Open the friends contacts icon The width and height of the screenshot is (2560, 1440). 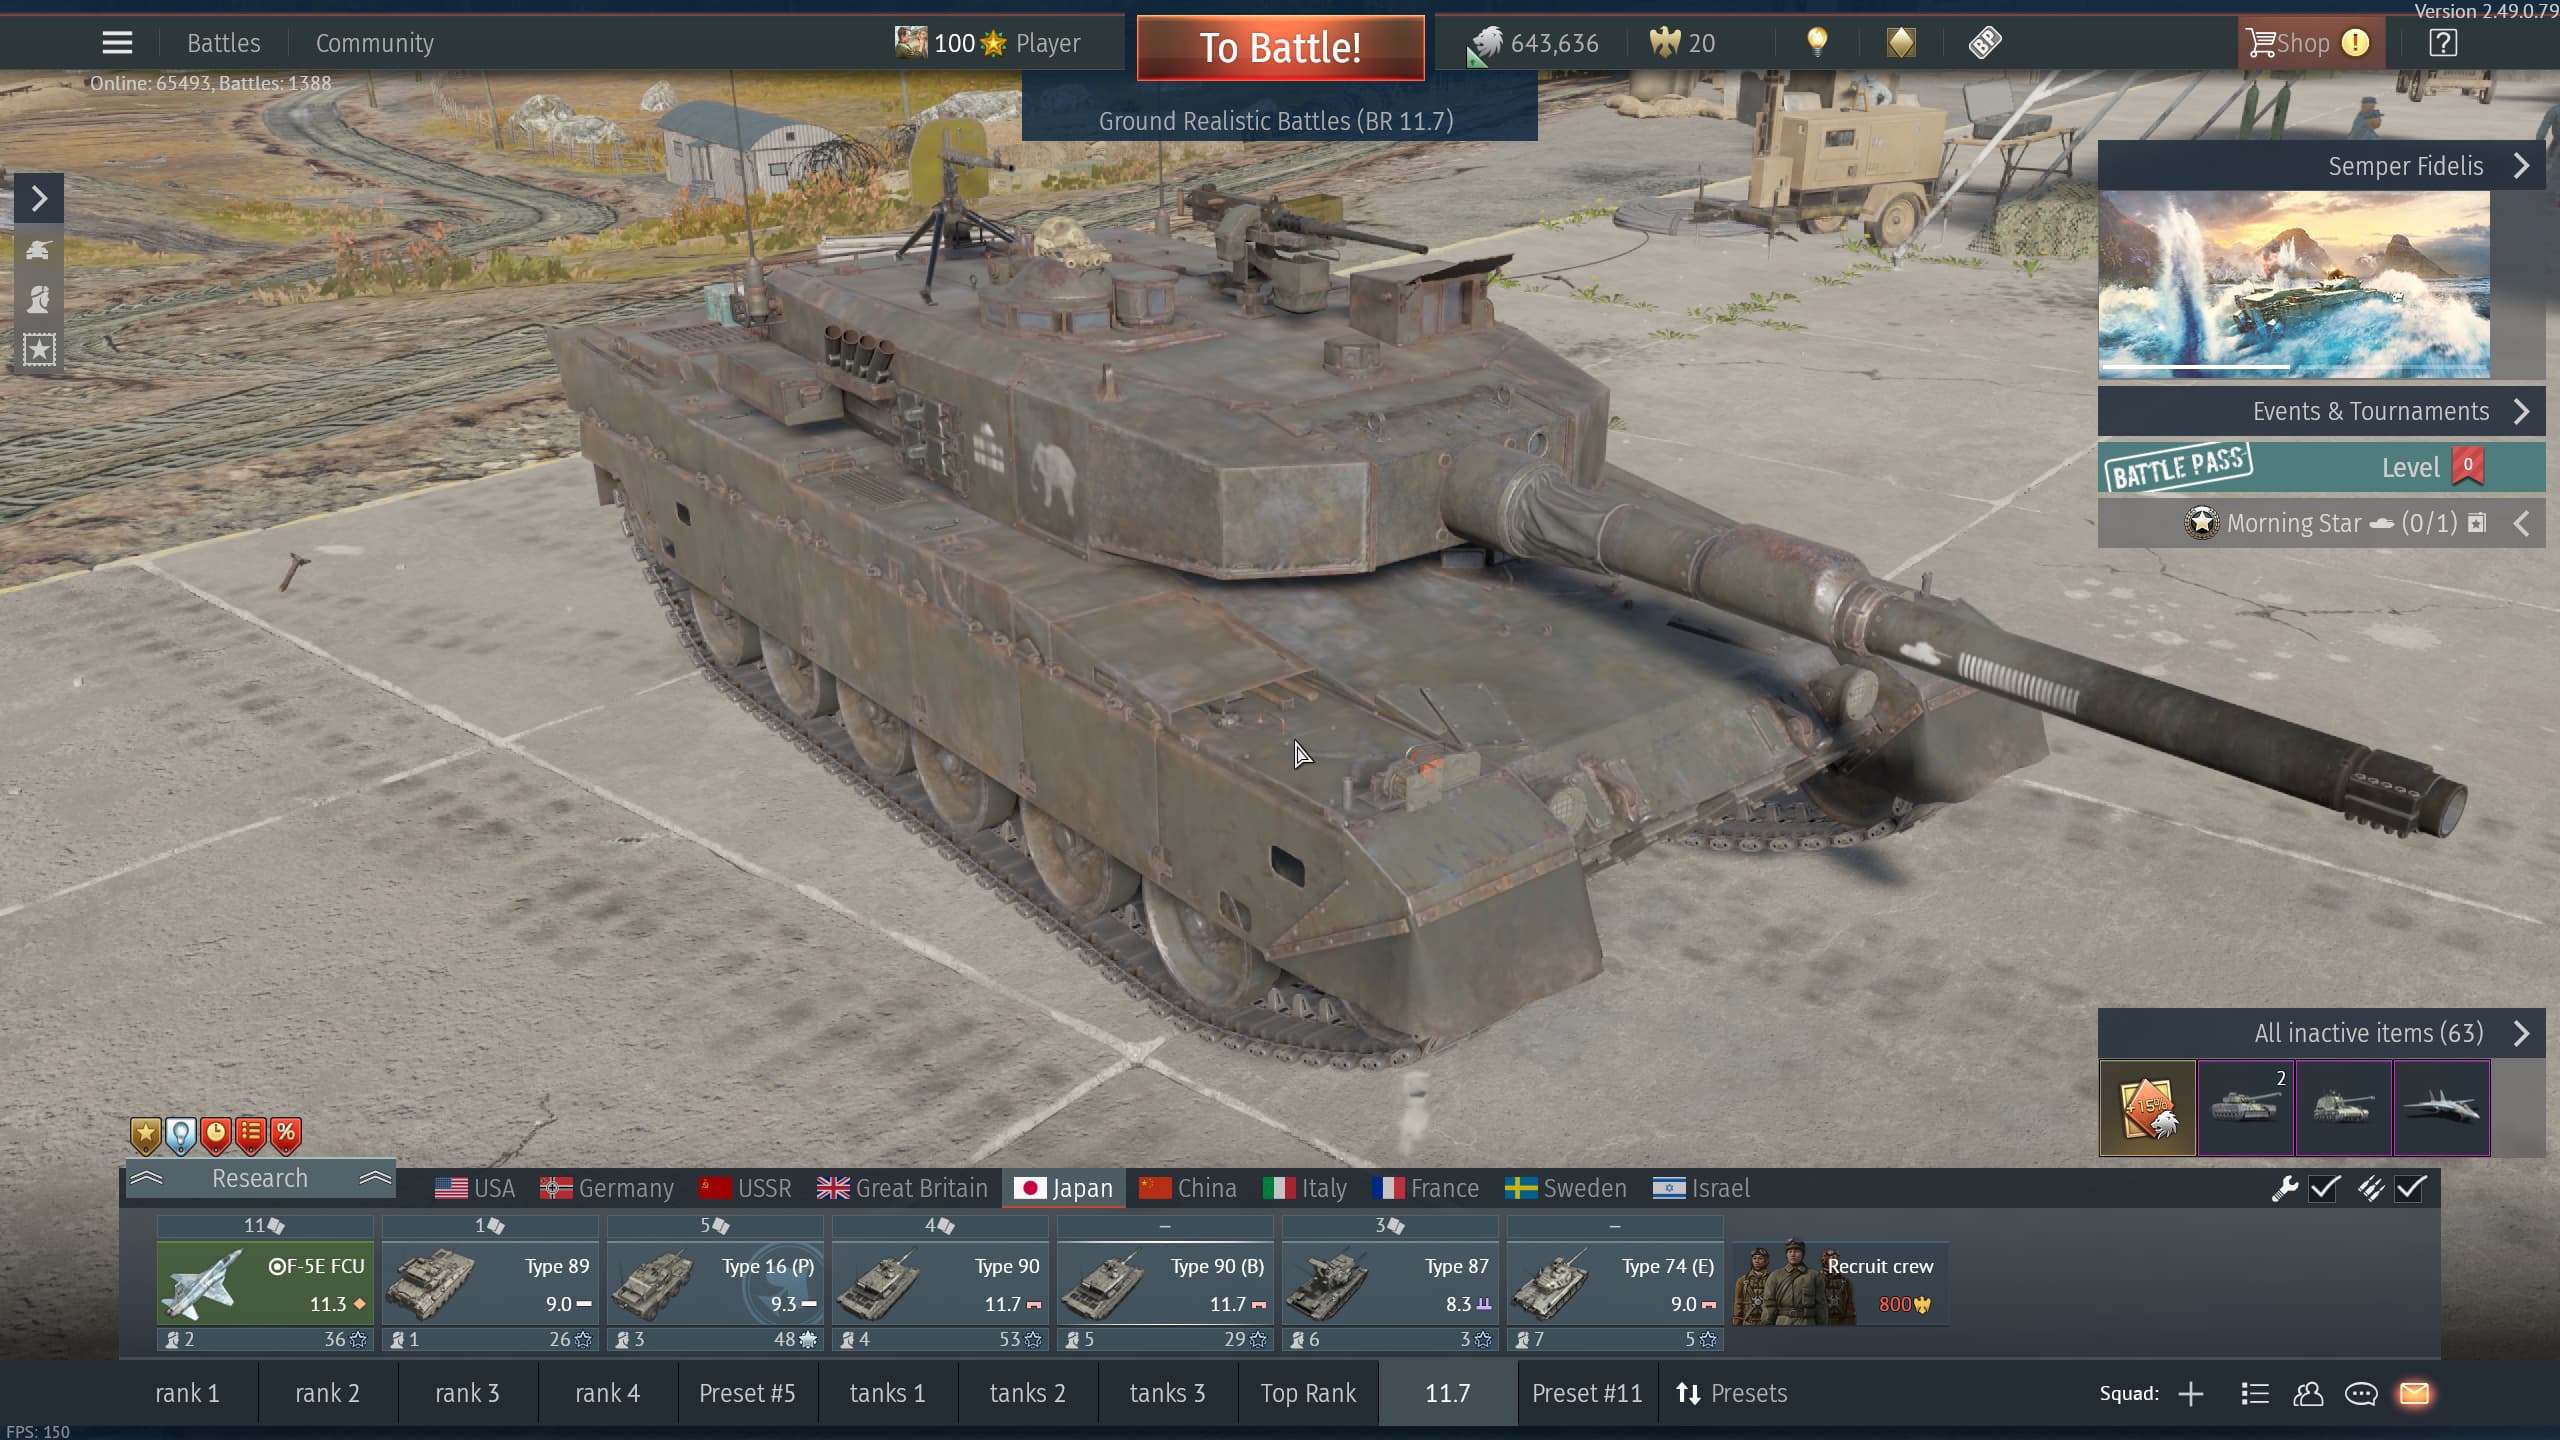click(2308, 1393)
